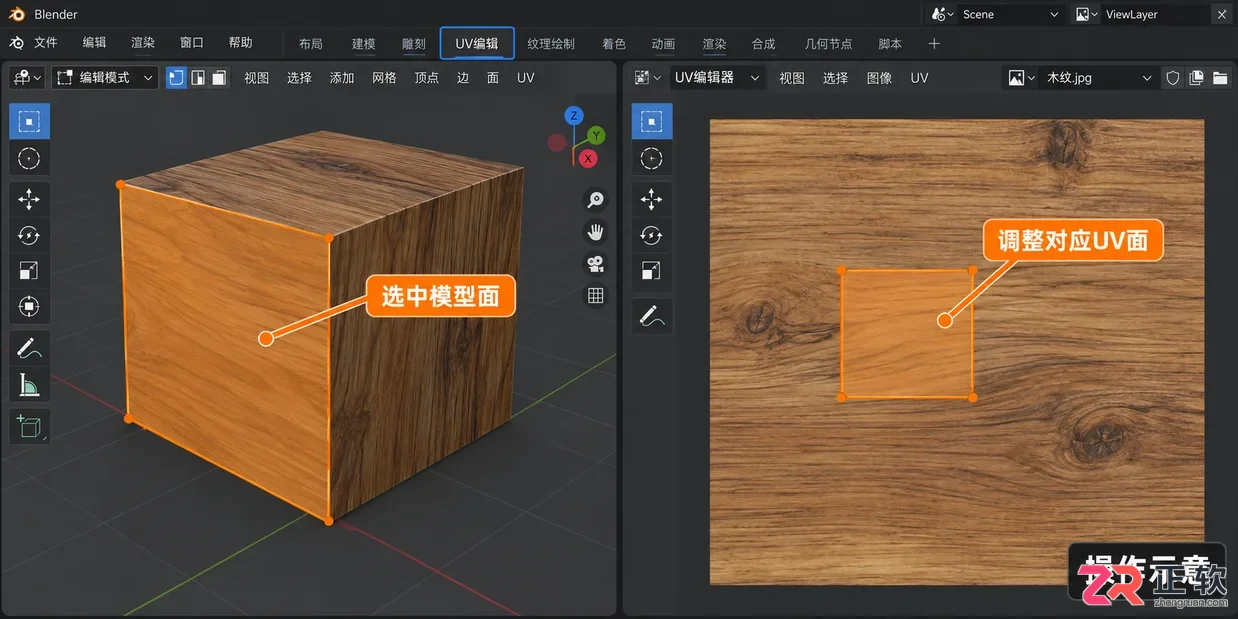Activate 2D Cursor tool in UV editor
1238x619 pixels.
(652, 158)
